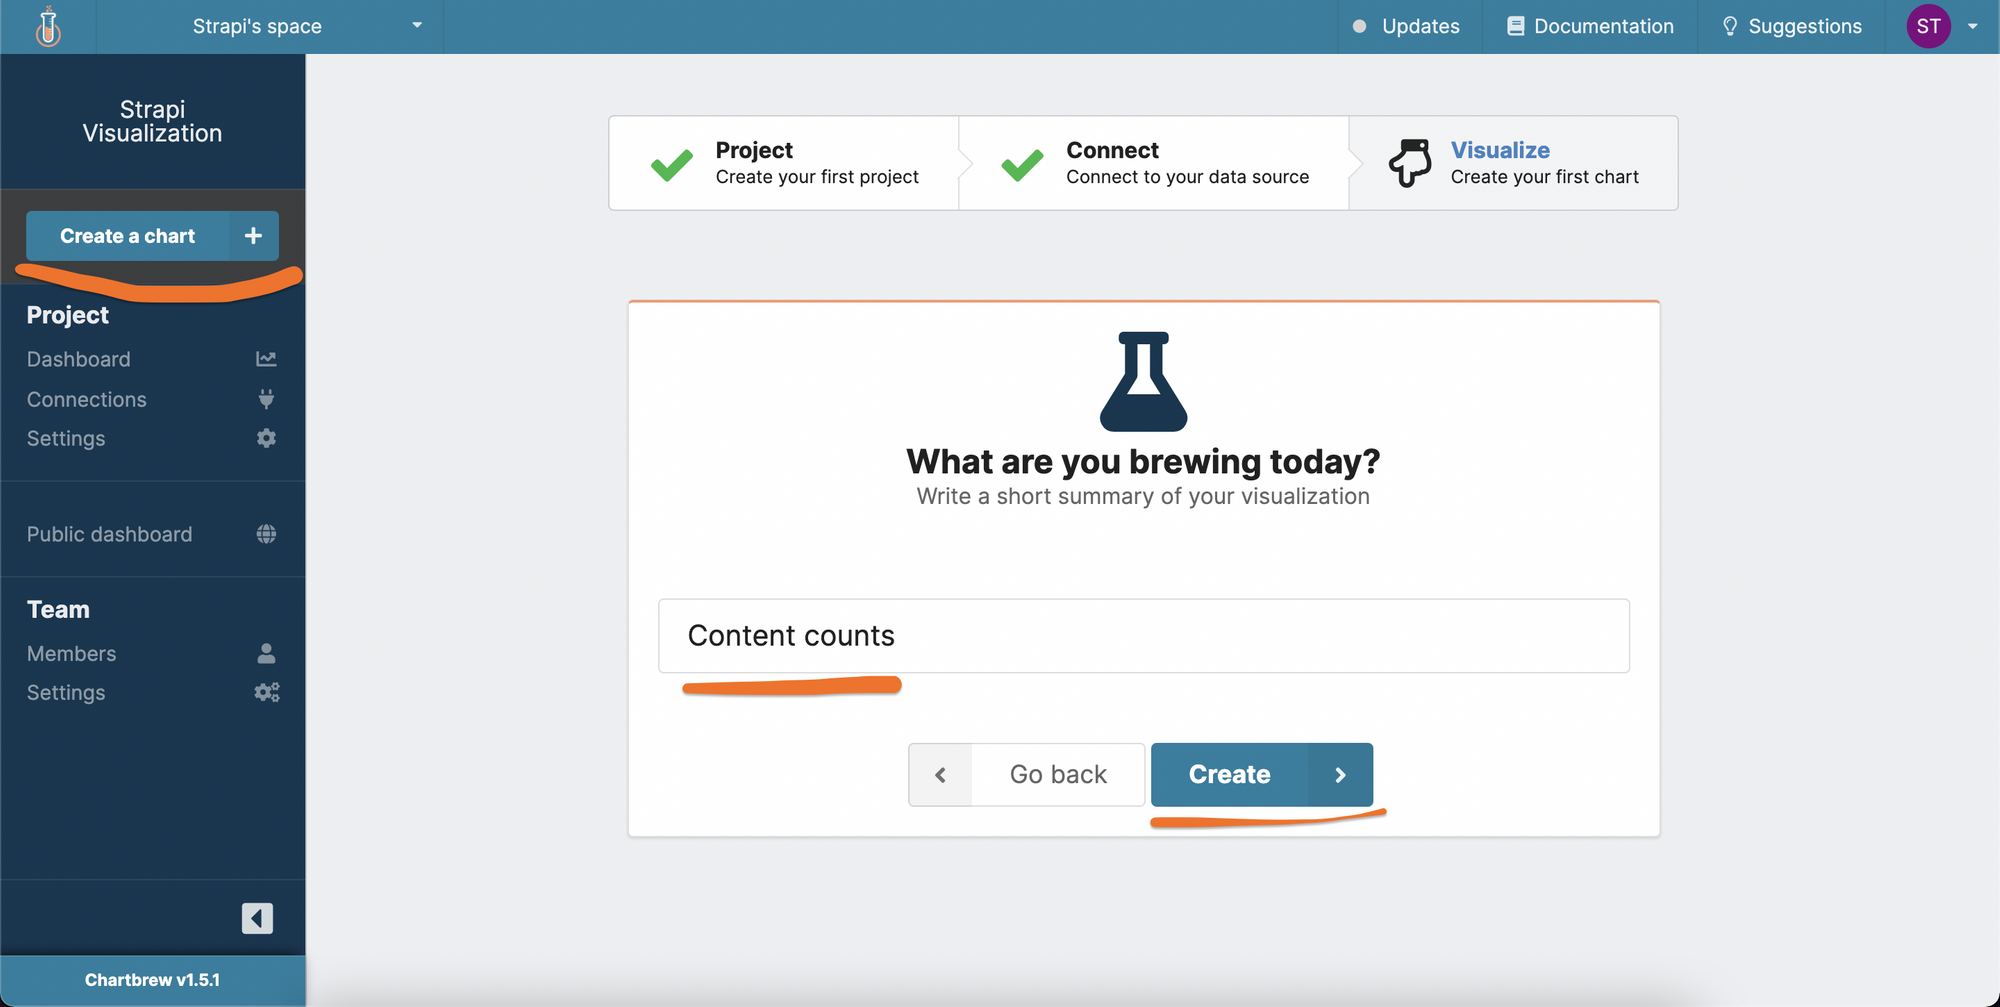The width and height of the screenshot is (2000, 1007).
Task: Click the Suggestions lightbulb icon
Action: pos(1729,26)
